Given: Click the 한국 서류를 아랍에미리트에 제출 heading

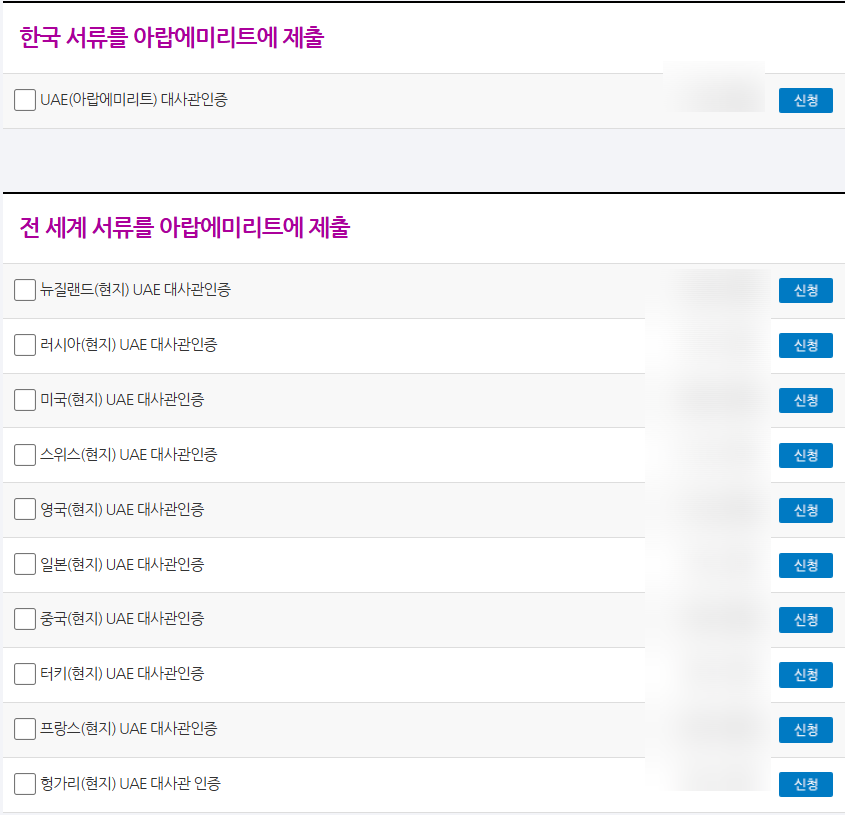Looking at the screenshot, I should pos(171,37).
